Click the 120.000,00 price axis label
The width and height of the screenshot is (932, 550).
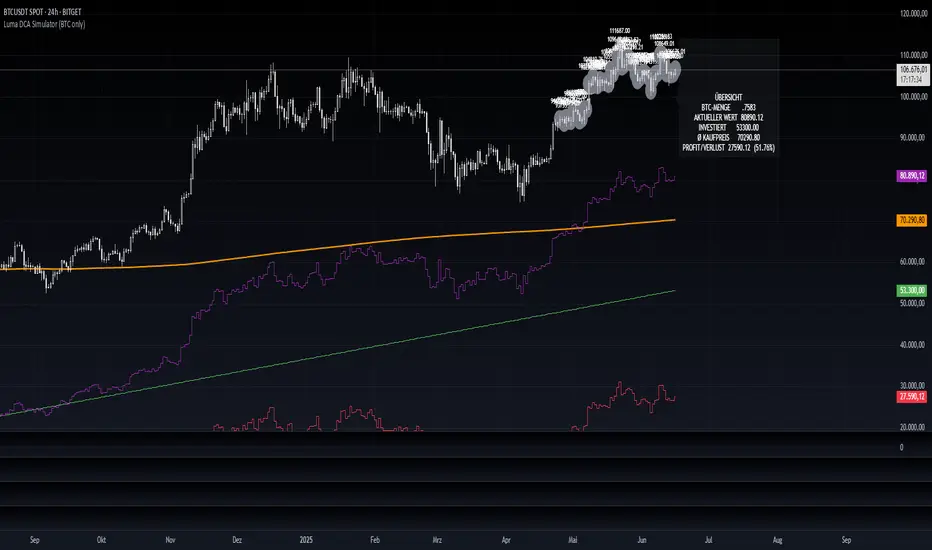coord(913,14)
